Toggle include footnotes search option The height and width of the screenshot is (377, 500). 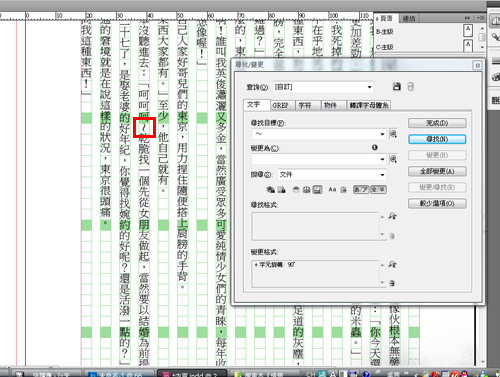(318, 190)
